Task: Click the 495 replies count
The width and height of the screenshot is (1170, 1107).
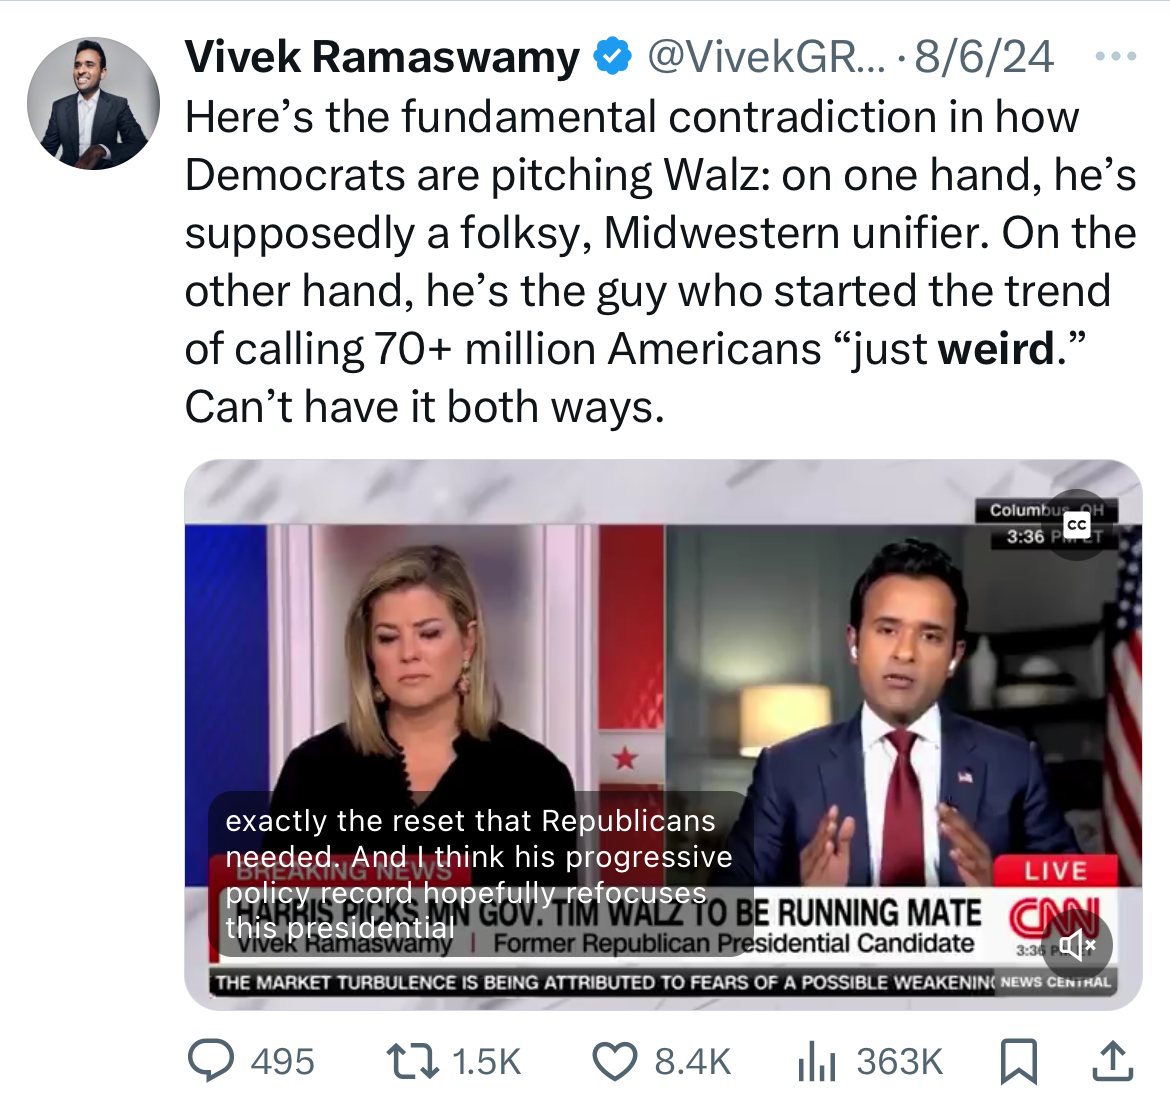Action: 283,1061
